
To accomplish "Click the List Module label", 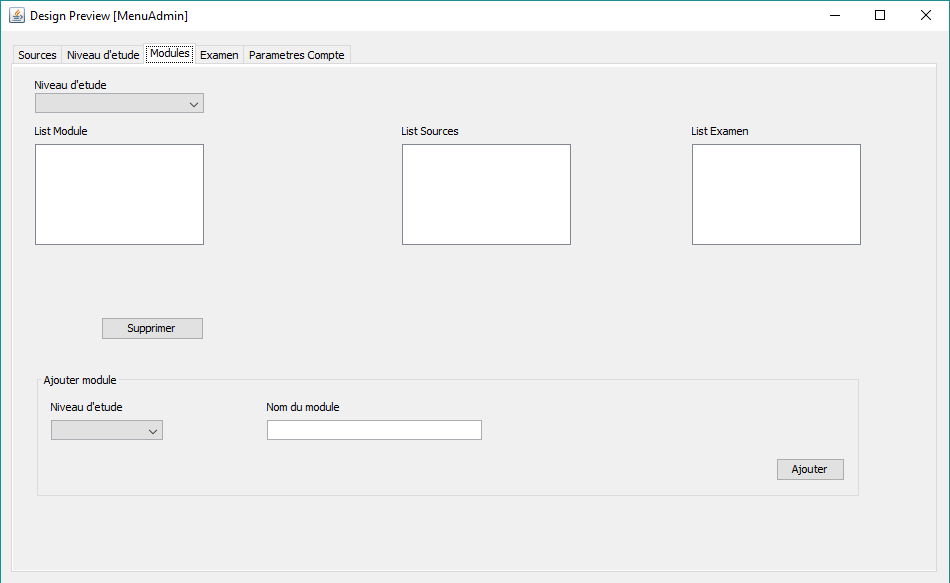I will point(61,131).
